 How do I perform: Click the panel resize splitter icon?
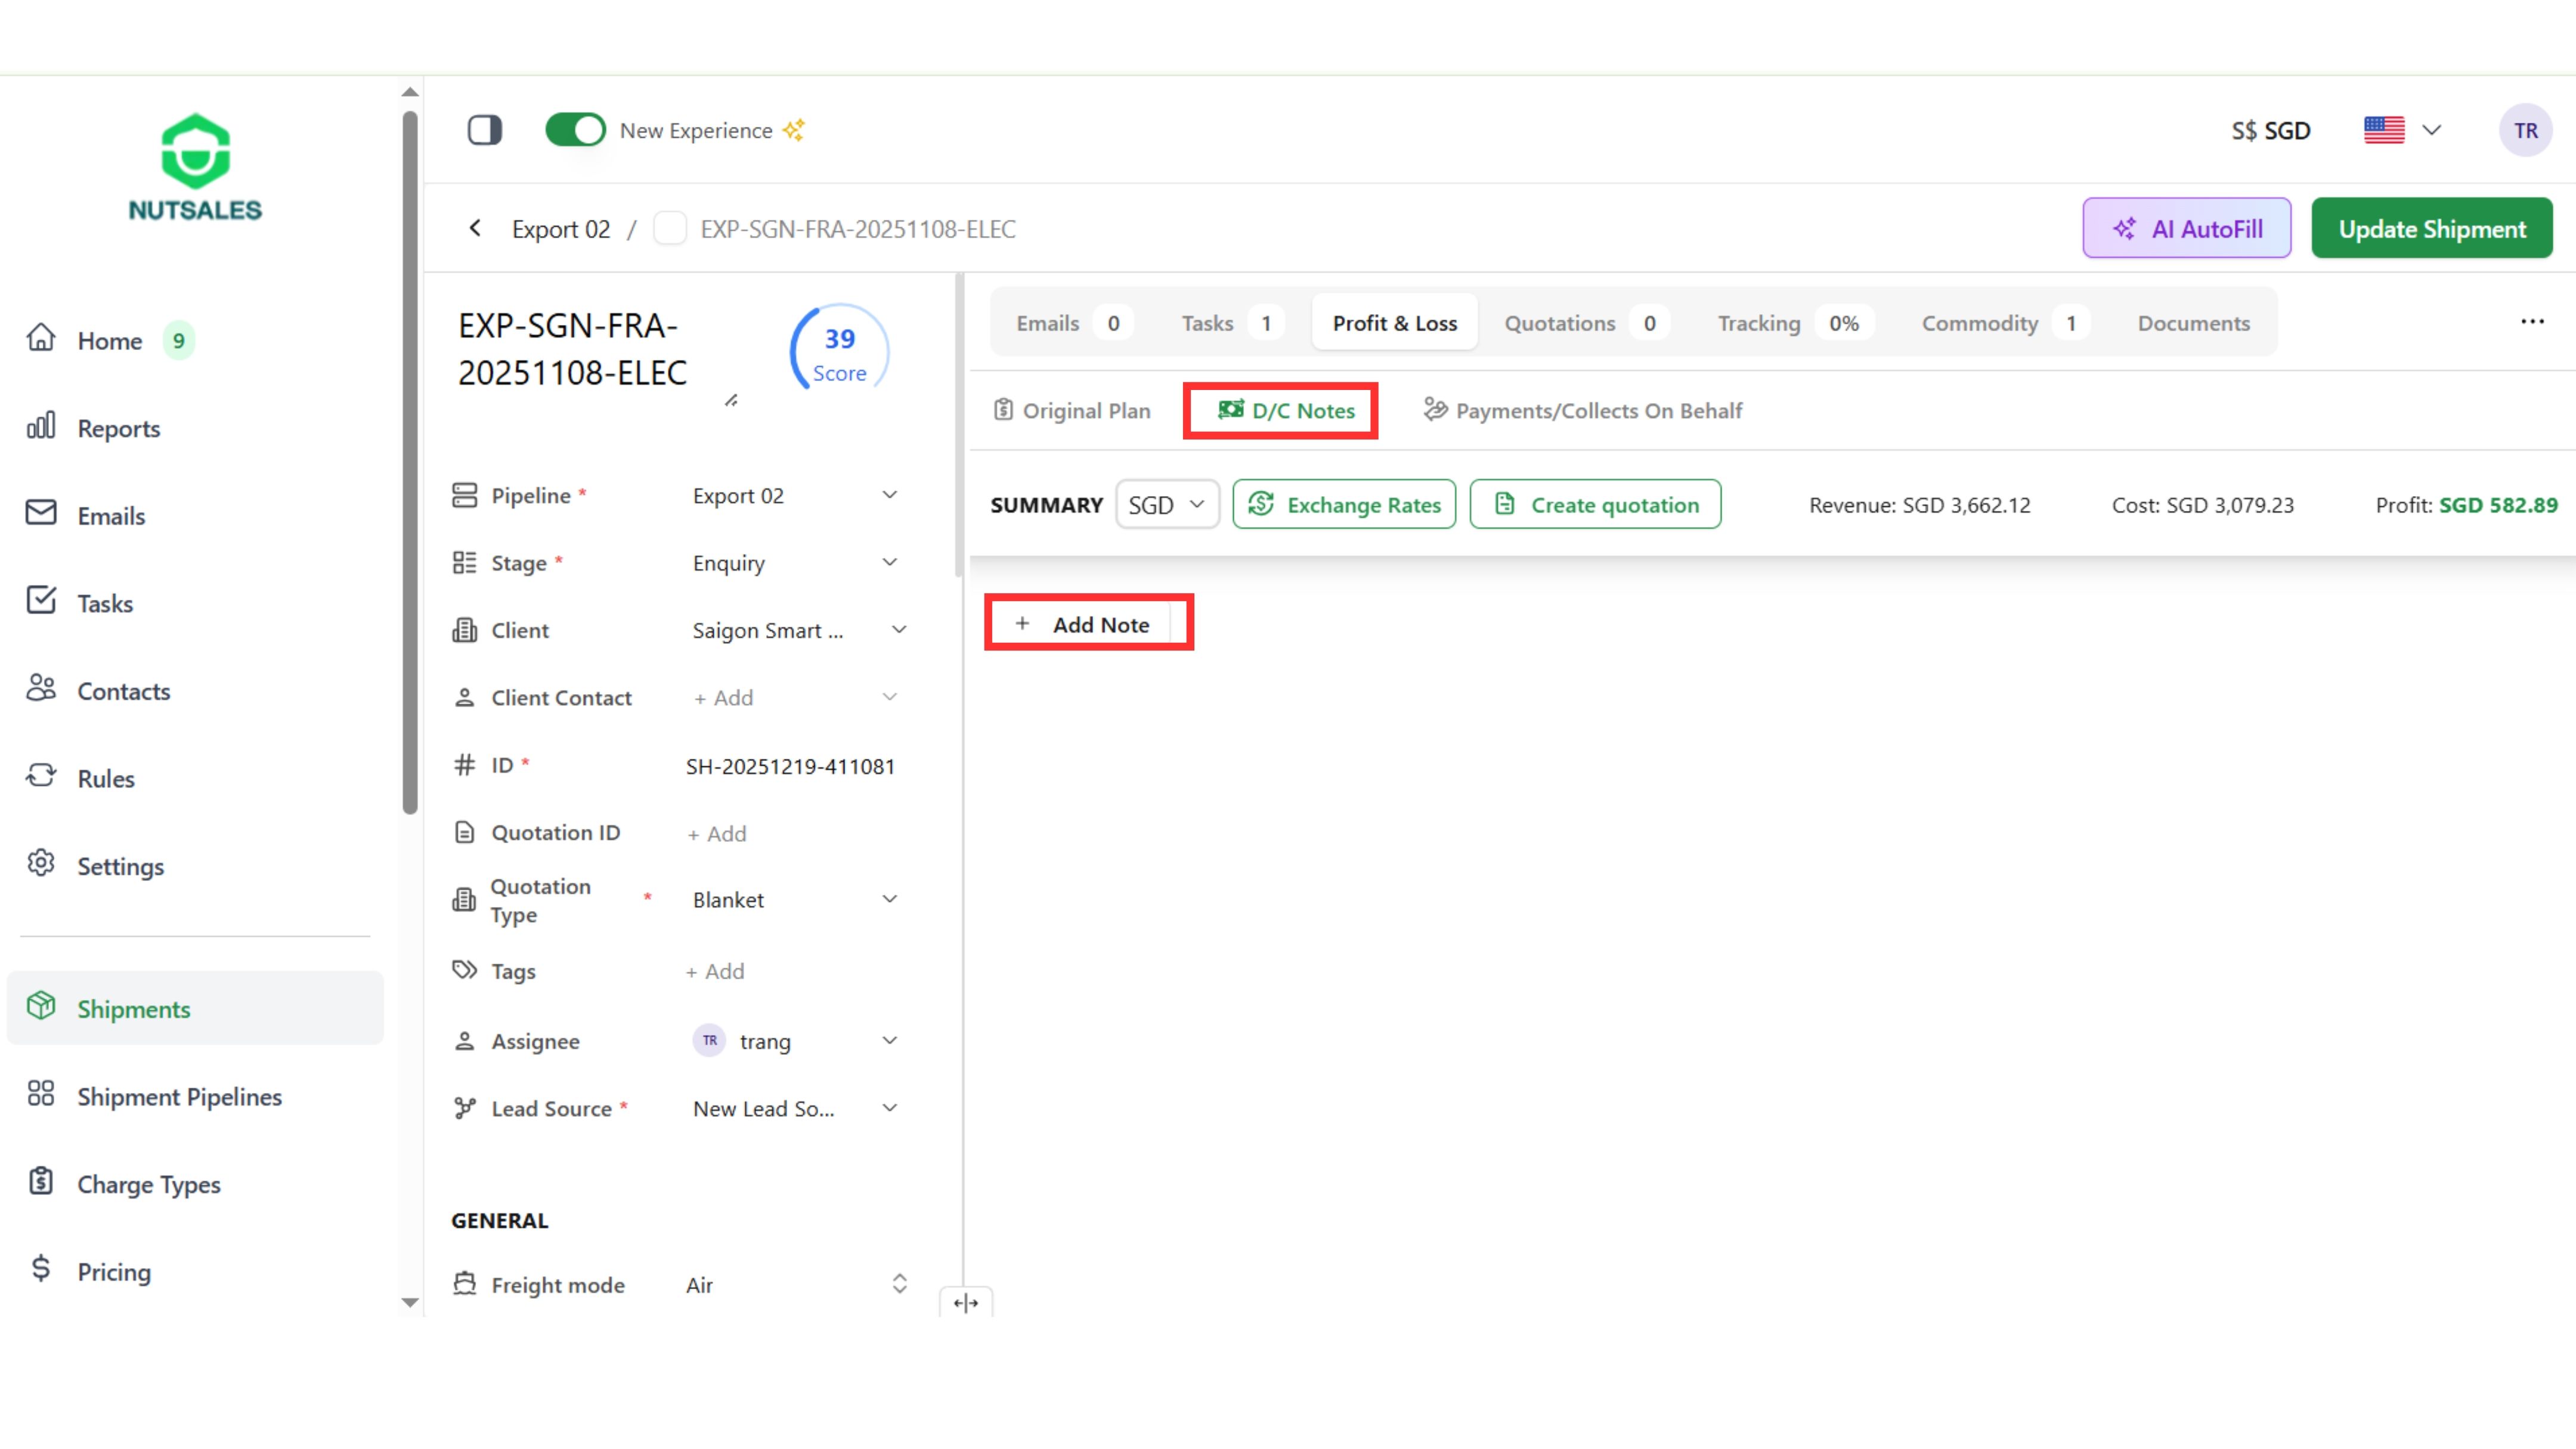click(x=965, y=1302)
